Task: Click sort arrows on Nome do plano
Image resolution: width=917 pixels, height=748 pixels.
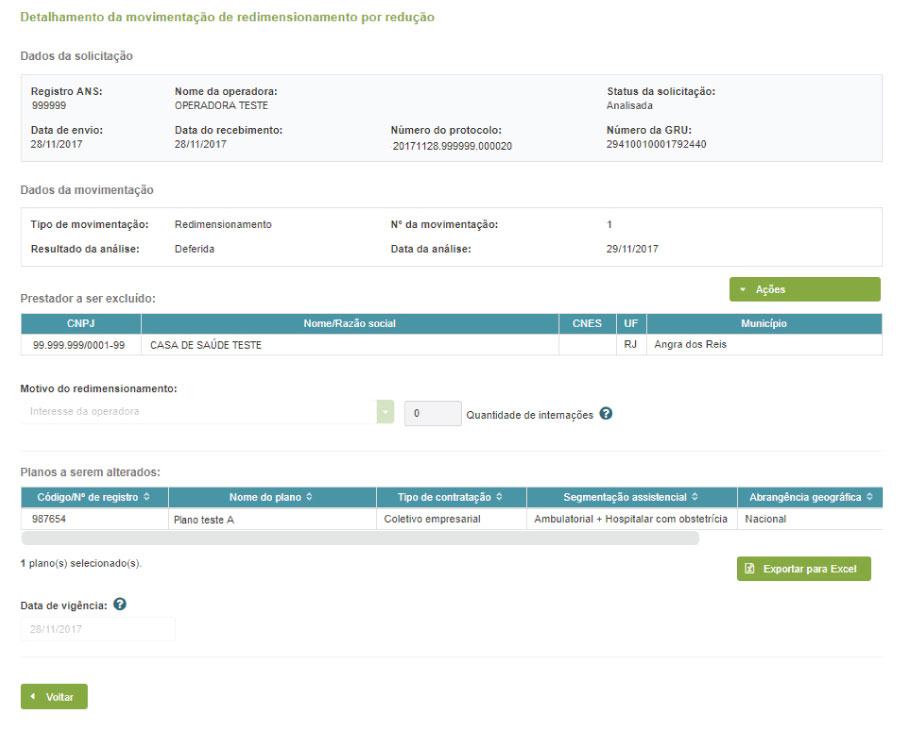Action: tap(309, 497)
